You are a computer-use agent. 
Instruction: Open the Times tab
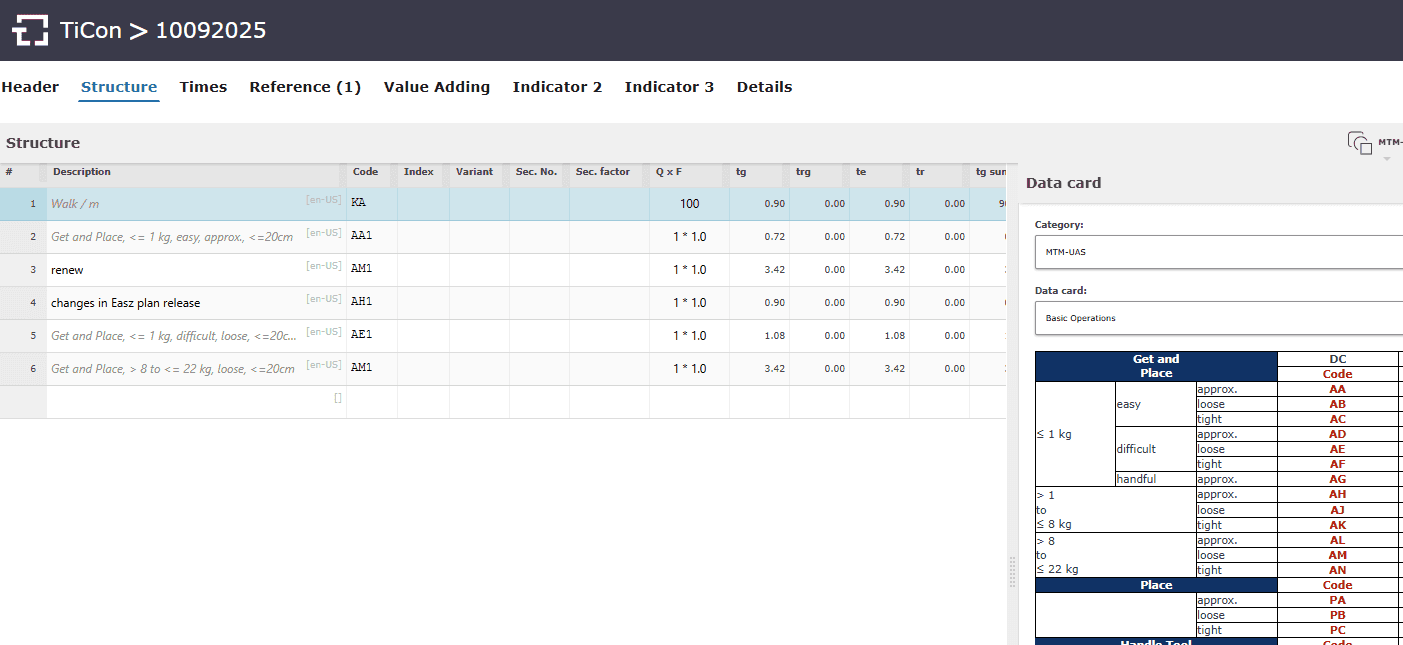203,87
